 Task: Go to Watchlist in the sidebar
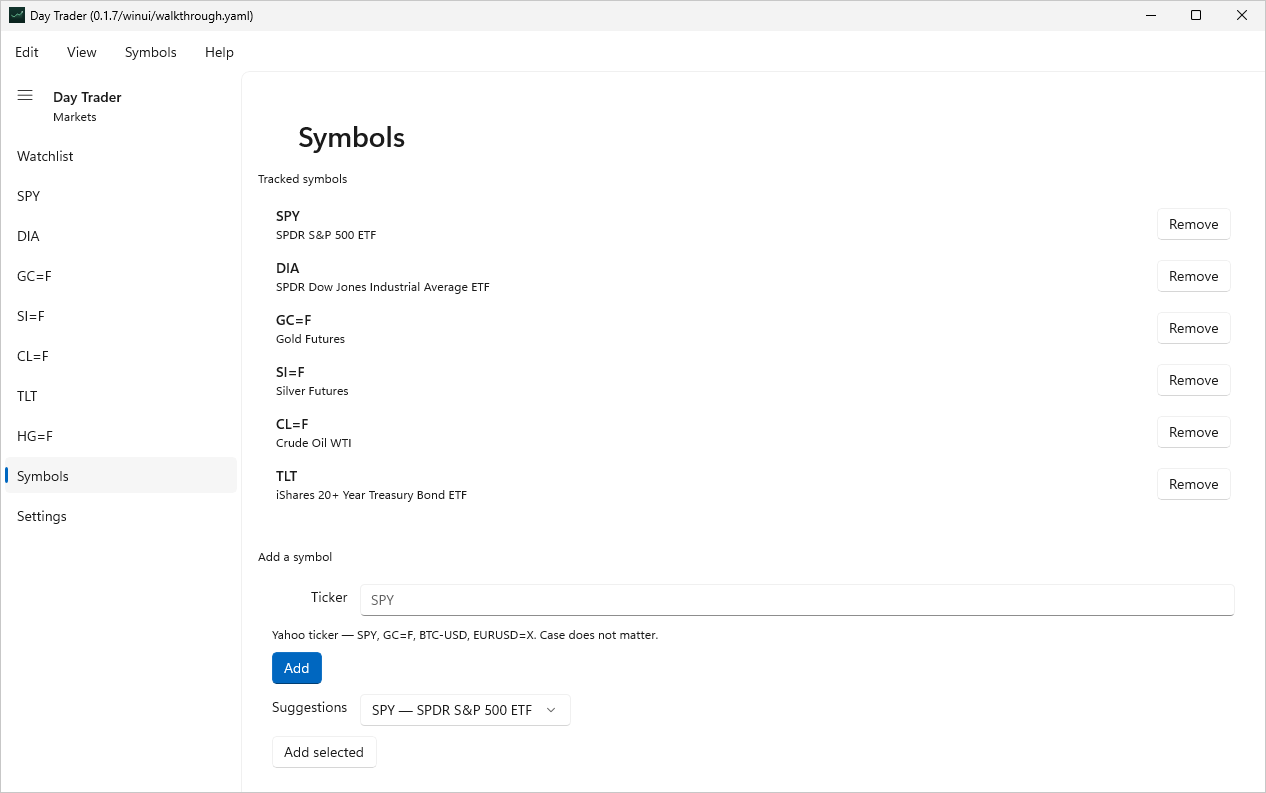click(121, 156)
